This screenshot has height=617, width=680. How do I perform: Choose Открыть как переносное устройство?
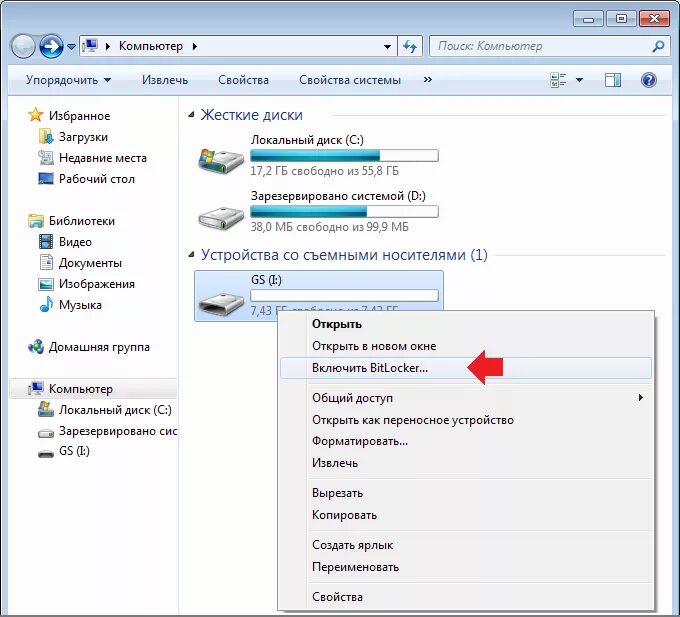(466, 420)
